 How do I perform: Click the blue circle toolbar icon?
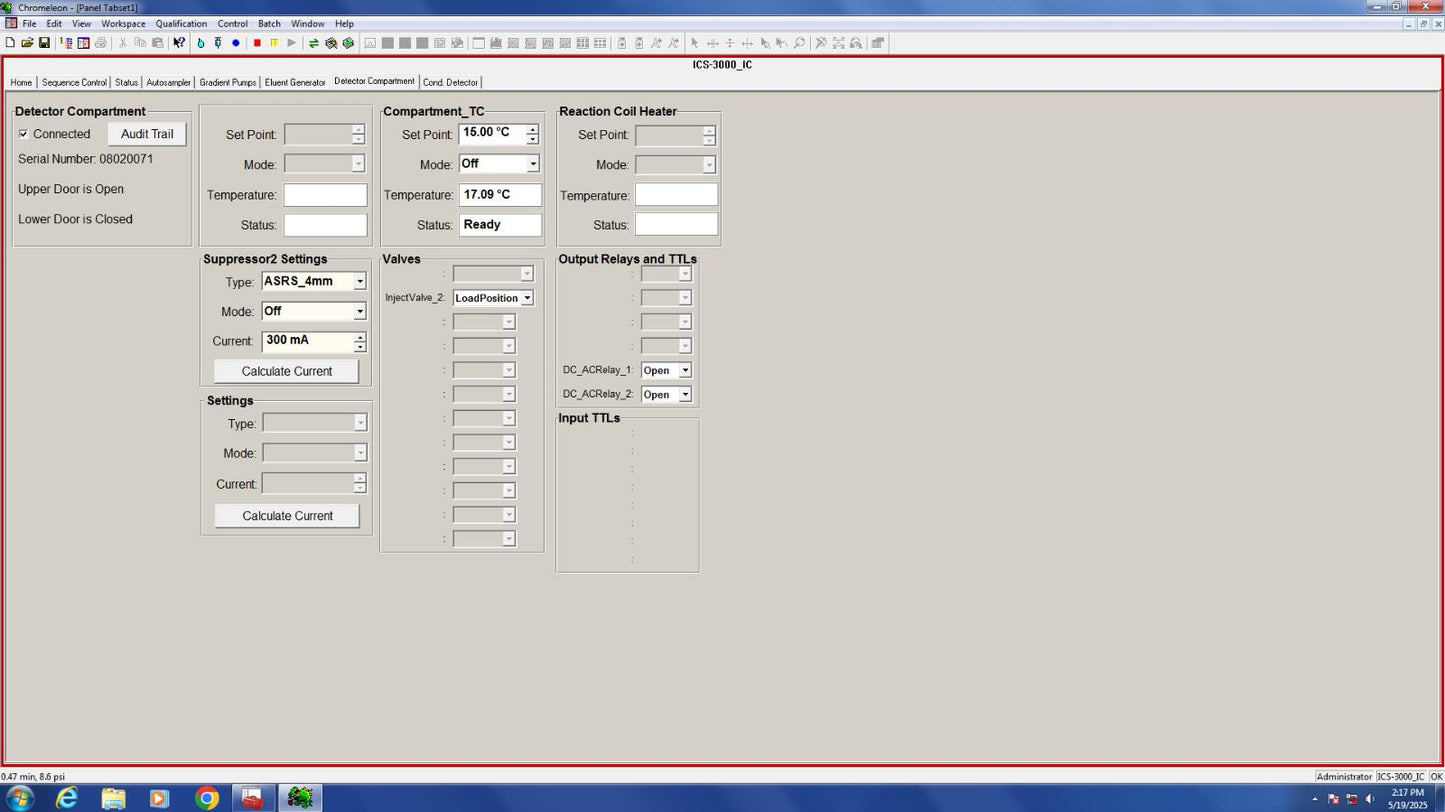pyautogui.click(x=236, y=43)
